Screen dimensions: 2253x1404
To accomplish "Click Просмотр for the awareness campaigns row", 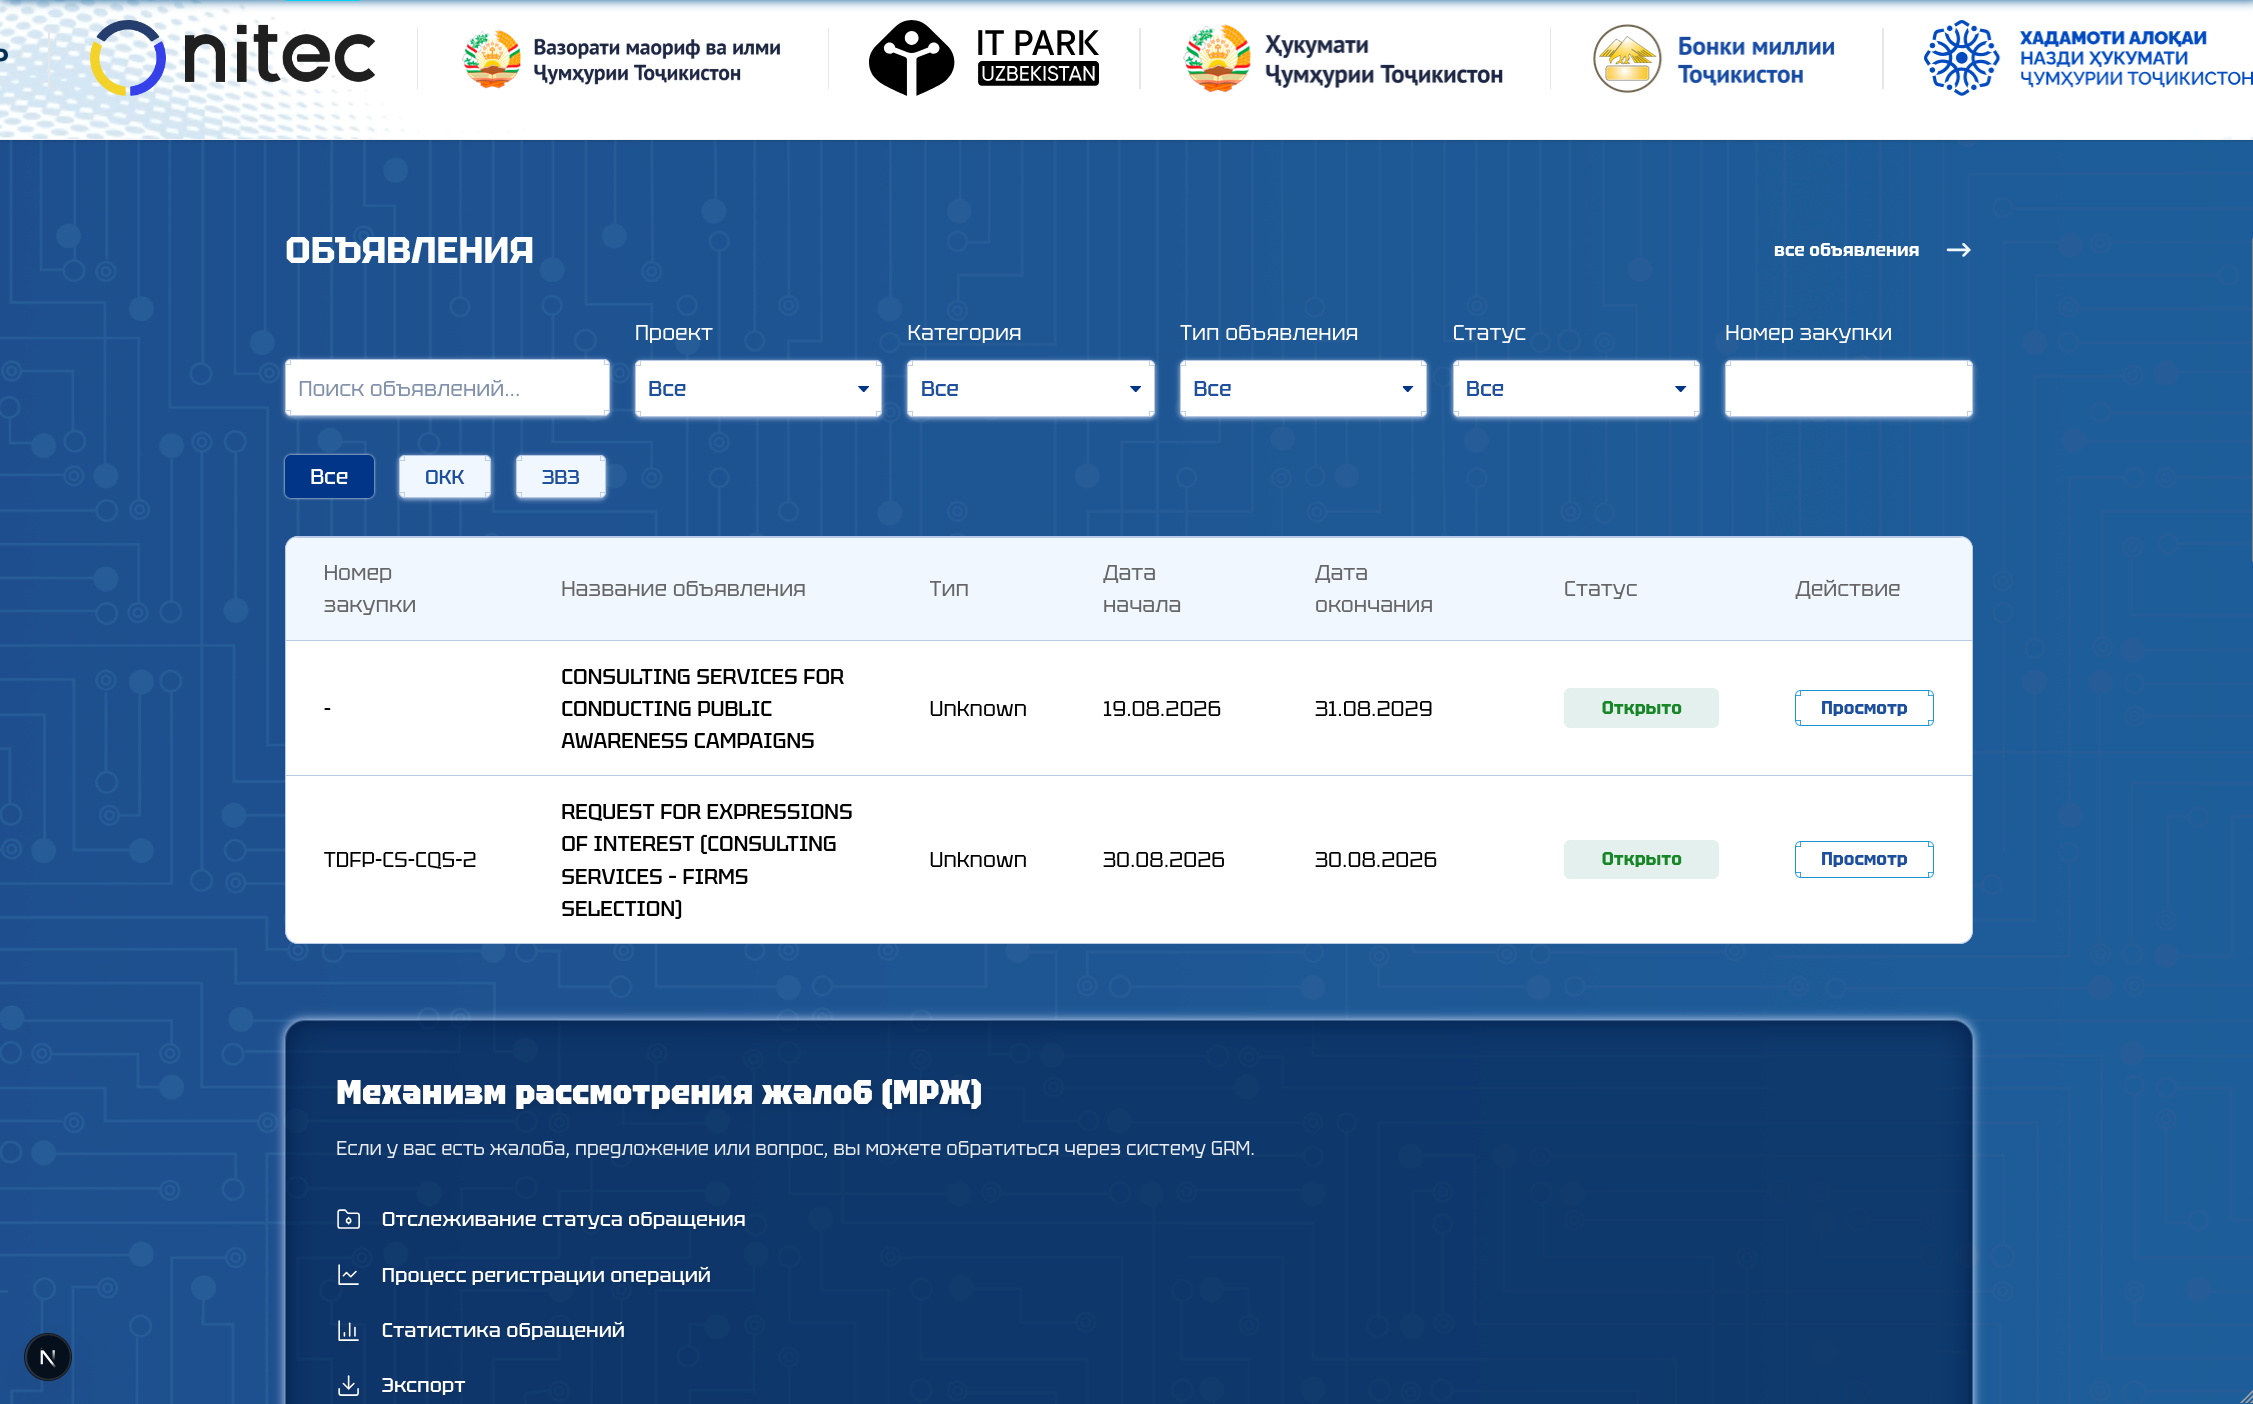I will click(x=1864, y=708).
